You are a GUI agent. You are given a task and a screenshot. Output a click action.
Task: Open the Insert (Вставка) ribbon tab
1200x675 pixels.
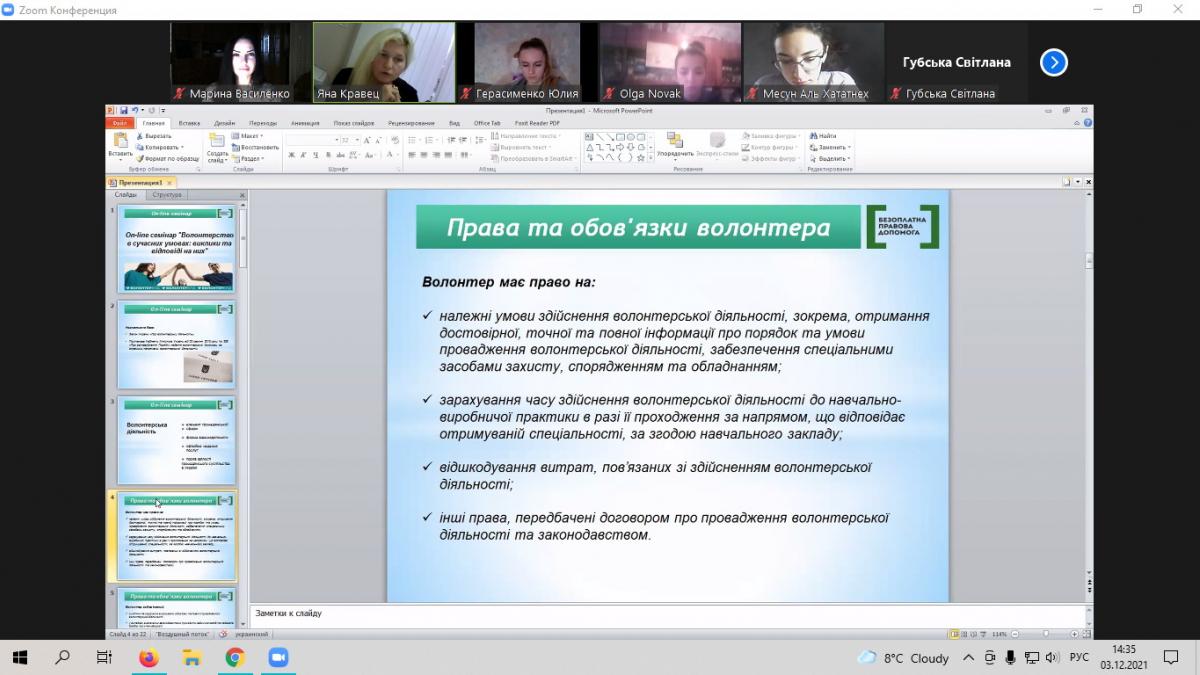click(189, 123)
